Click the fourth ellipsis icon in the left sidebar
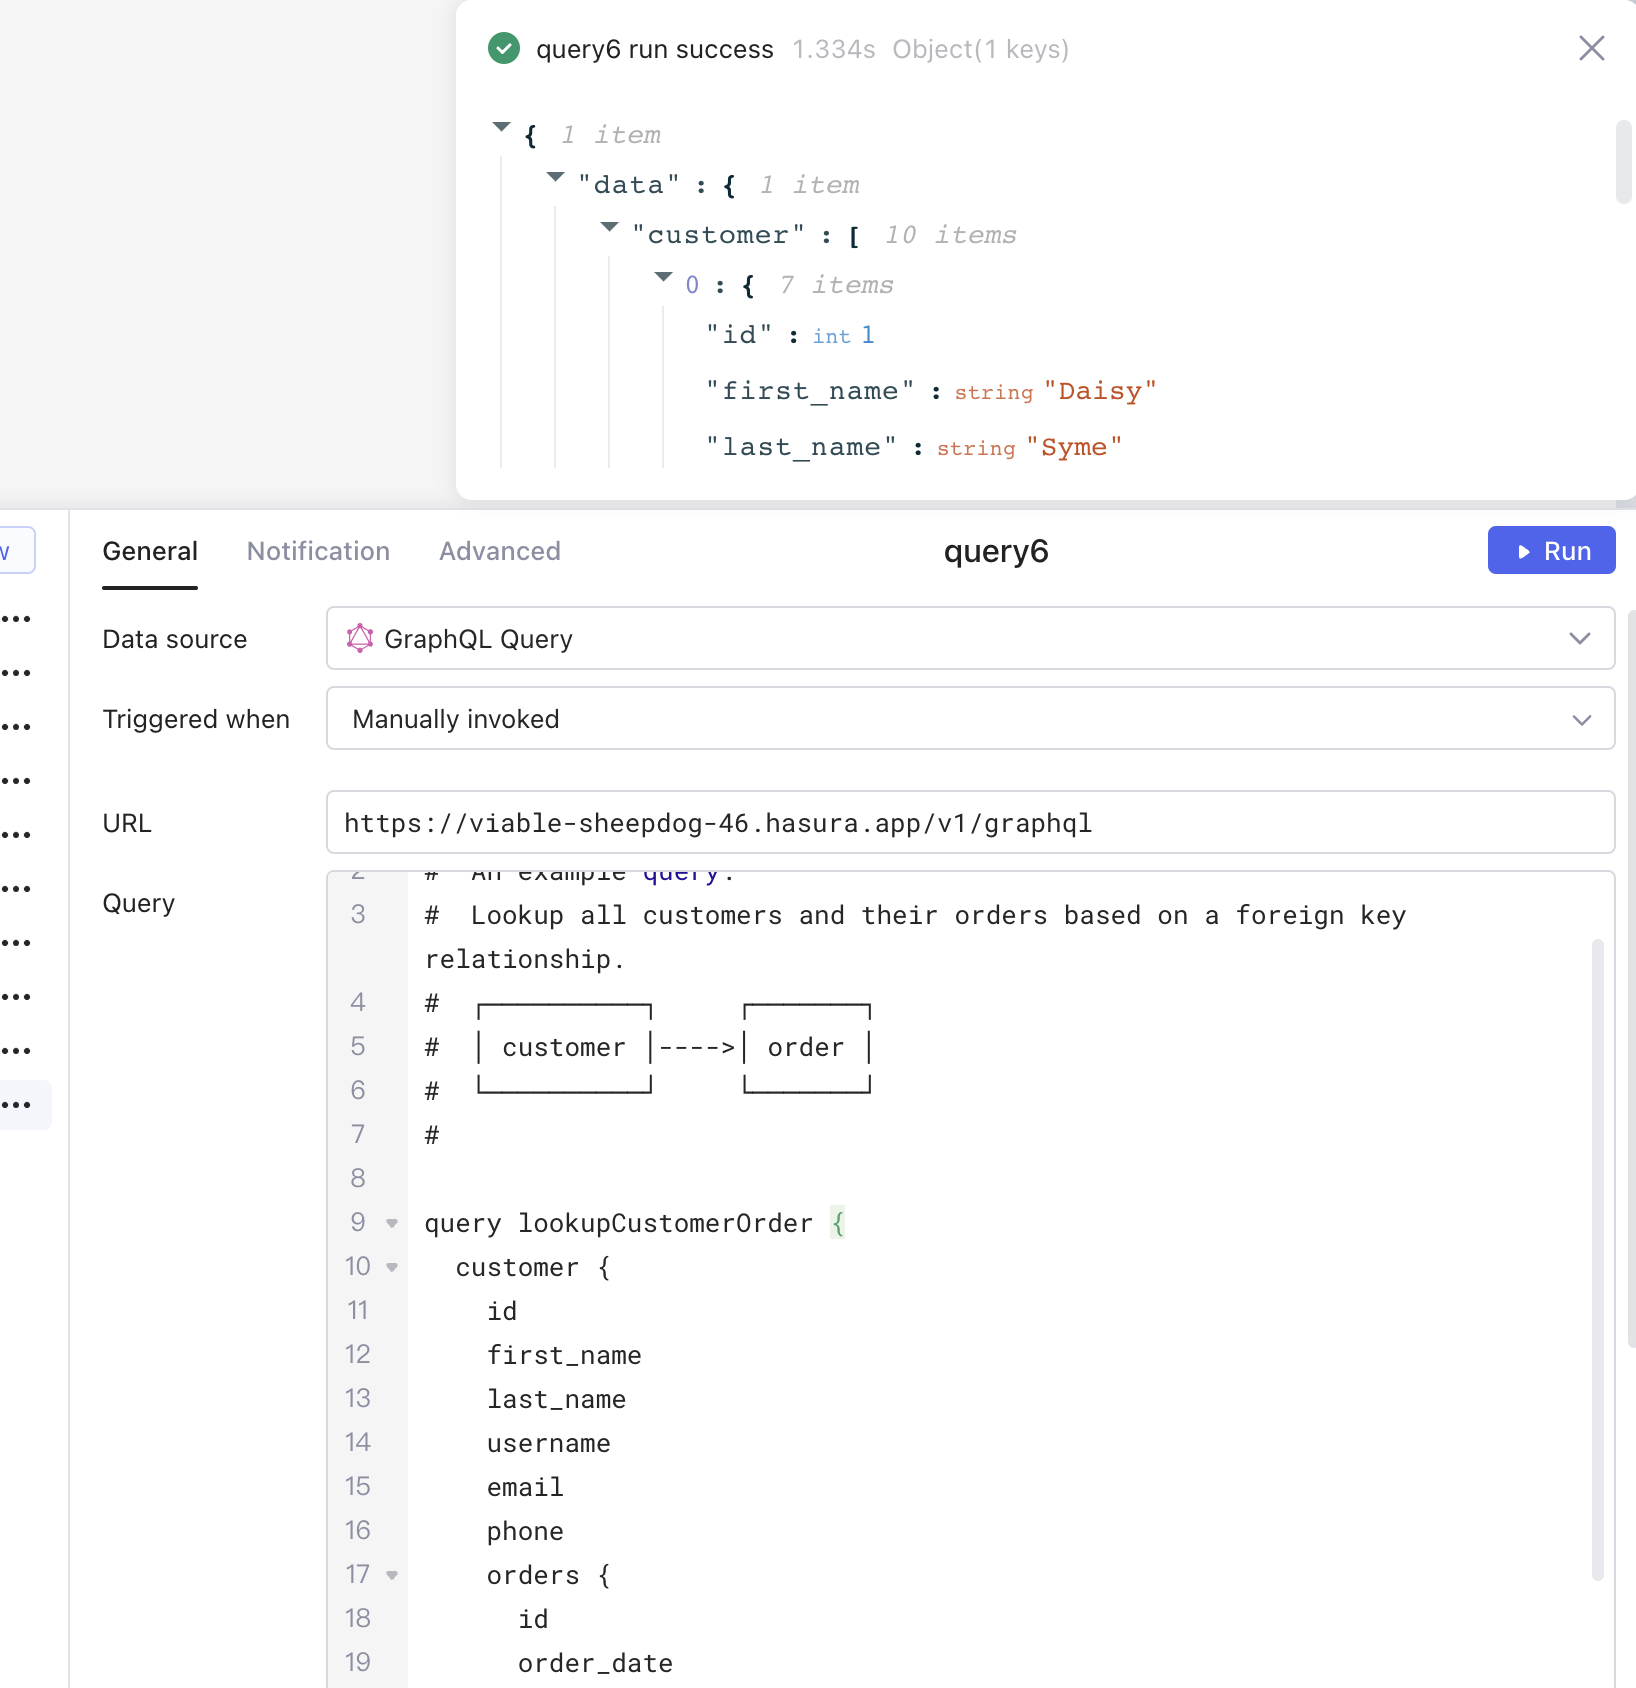This screenshot has width=1636, height=1688. 17,781
